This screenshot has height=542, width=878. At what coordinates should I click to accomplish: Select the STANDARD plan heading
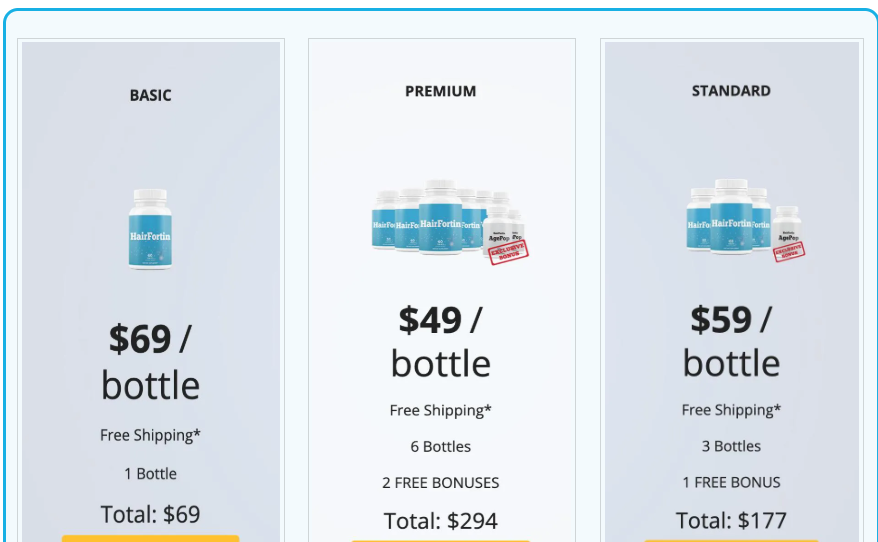click(731, 91)
